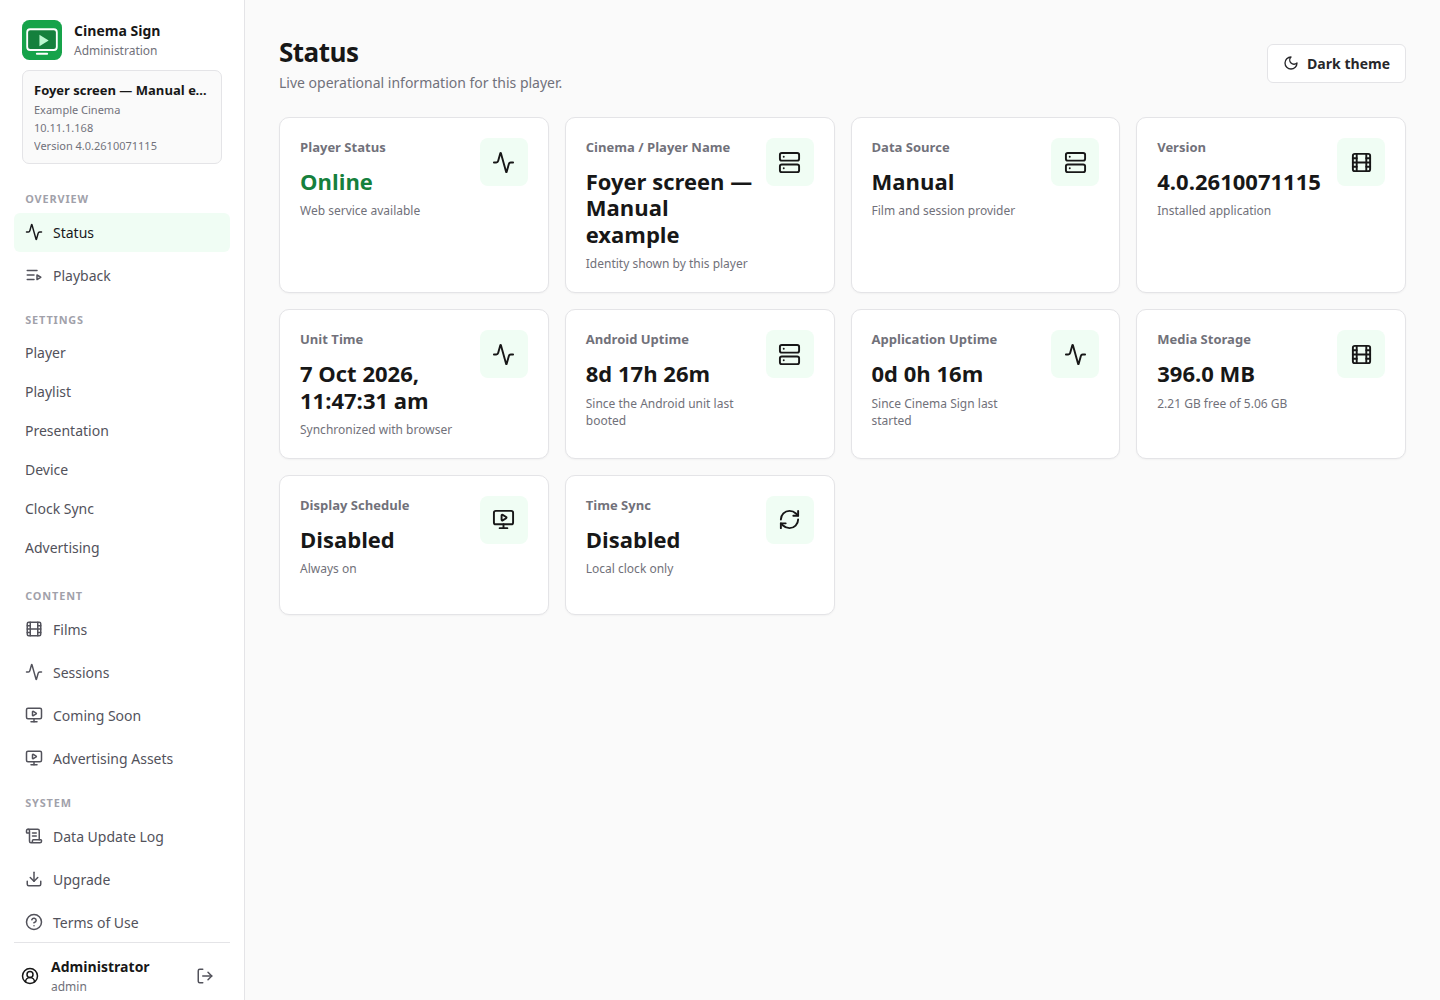Click the server icon on Data Source card
Image resolution: width=1440 pixels, height=1000 pixels.
coord(1075,162)
